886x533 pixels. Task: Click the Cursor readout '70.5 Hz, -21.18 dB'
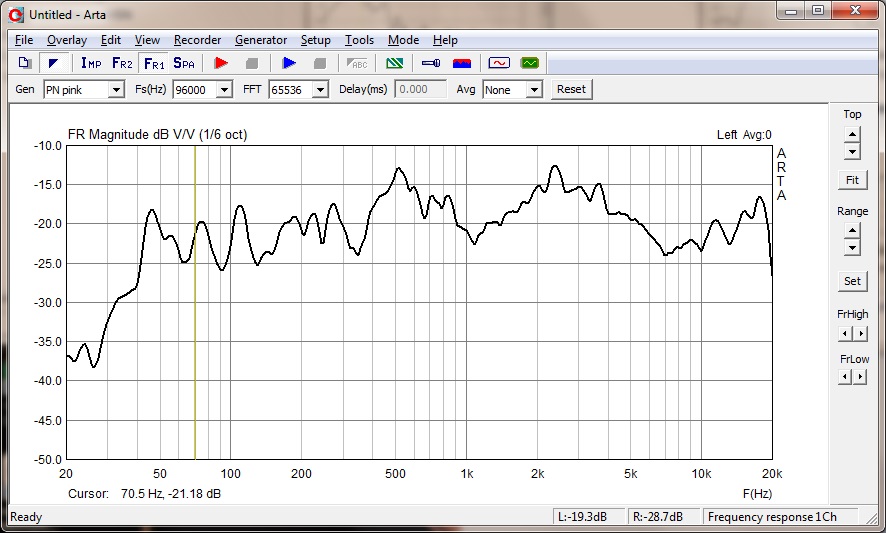pyautogui.click(x=171, y=493)
